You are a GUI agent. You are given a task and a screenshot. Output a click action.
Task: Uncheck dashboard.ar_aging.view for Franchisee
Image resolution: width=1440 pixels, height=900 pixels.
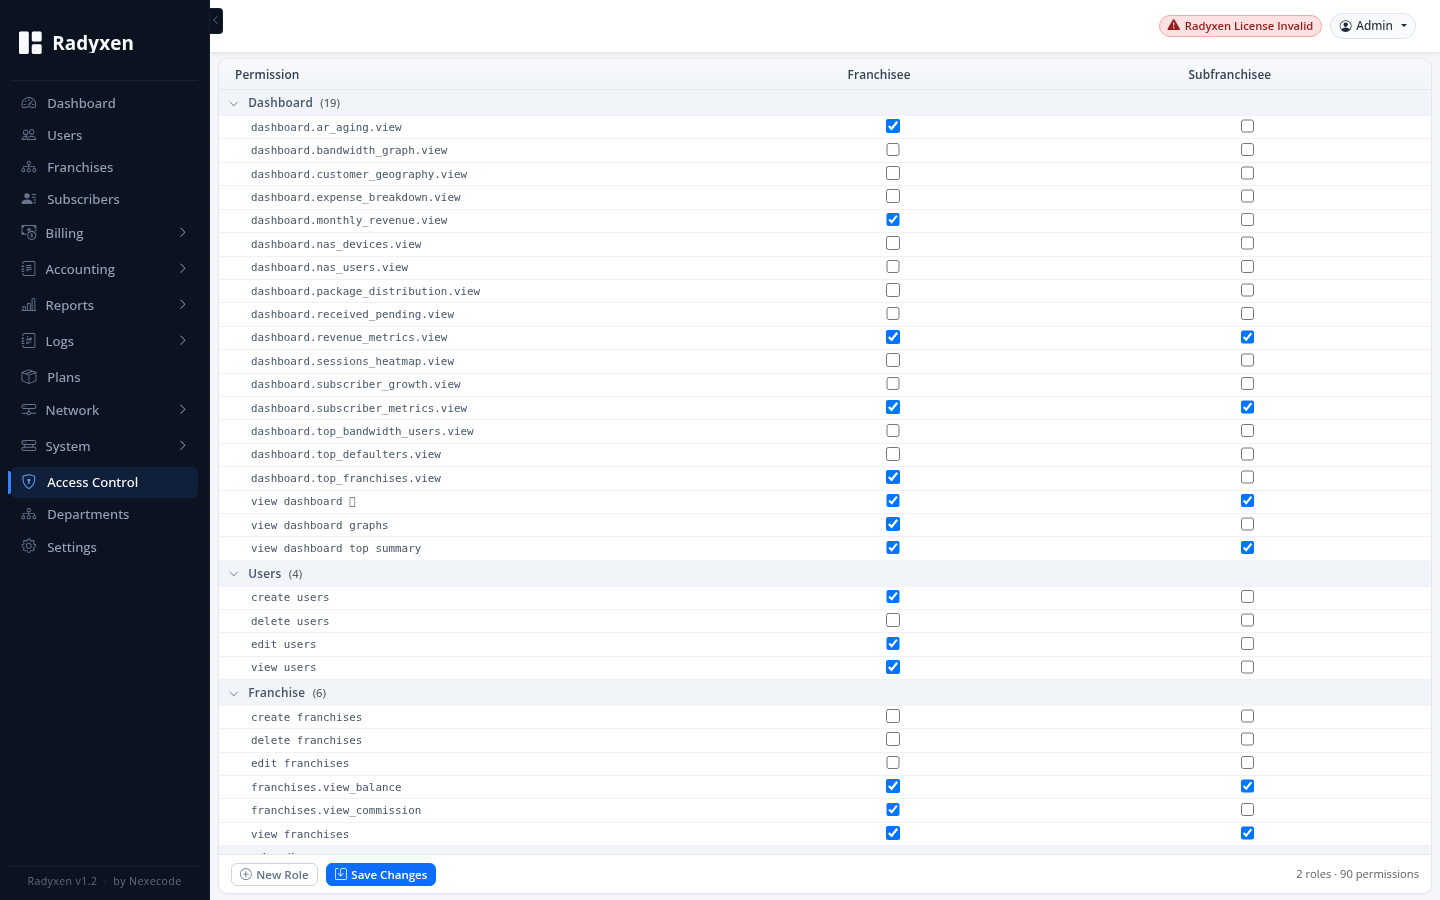tap(893, 126)
